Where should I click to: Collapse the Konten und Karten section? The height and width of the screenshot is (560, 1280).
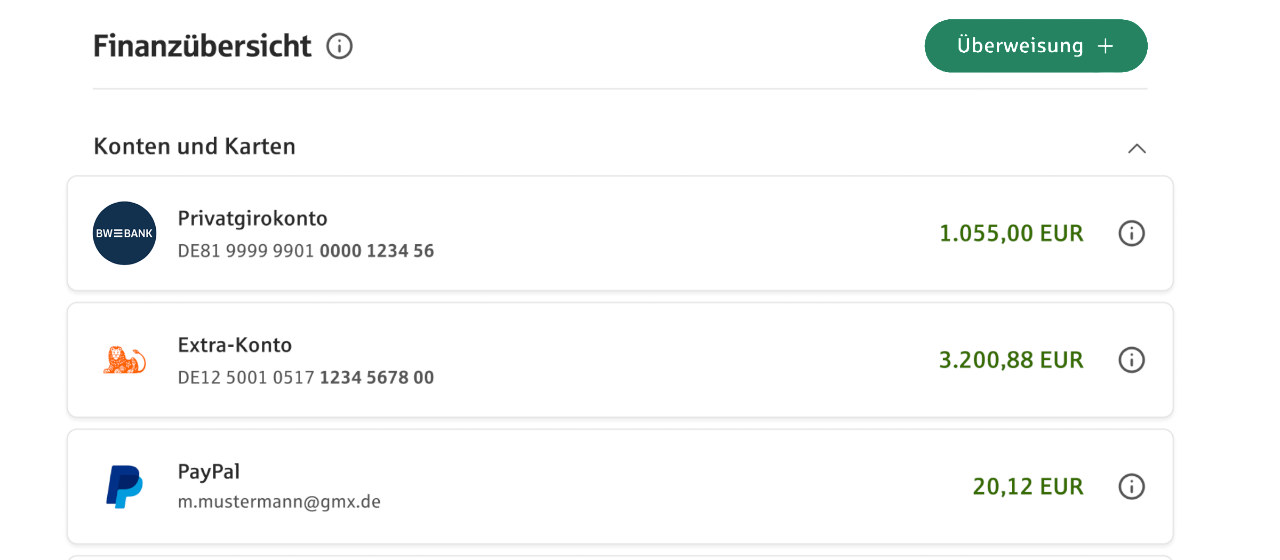[1136, 148]
